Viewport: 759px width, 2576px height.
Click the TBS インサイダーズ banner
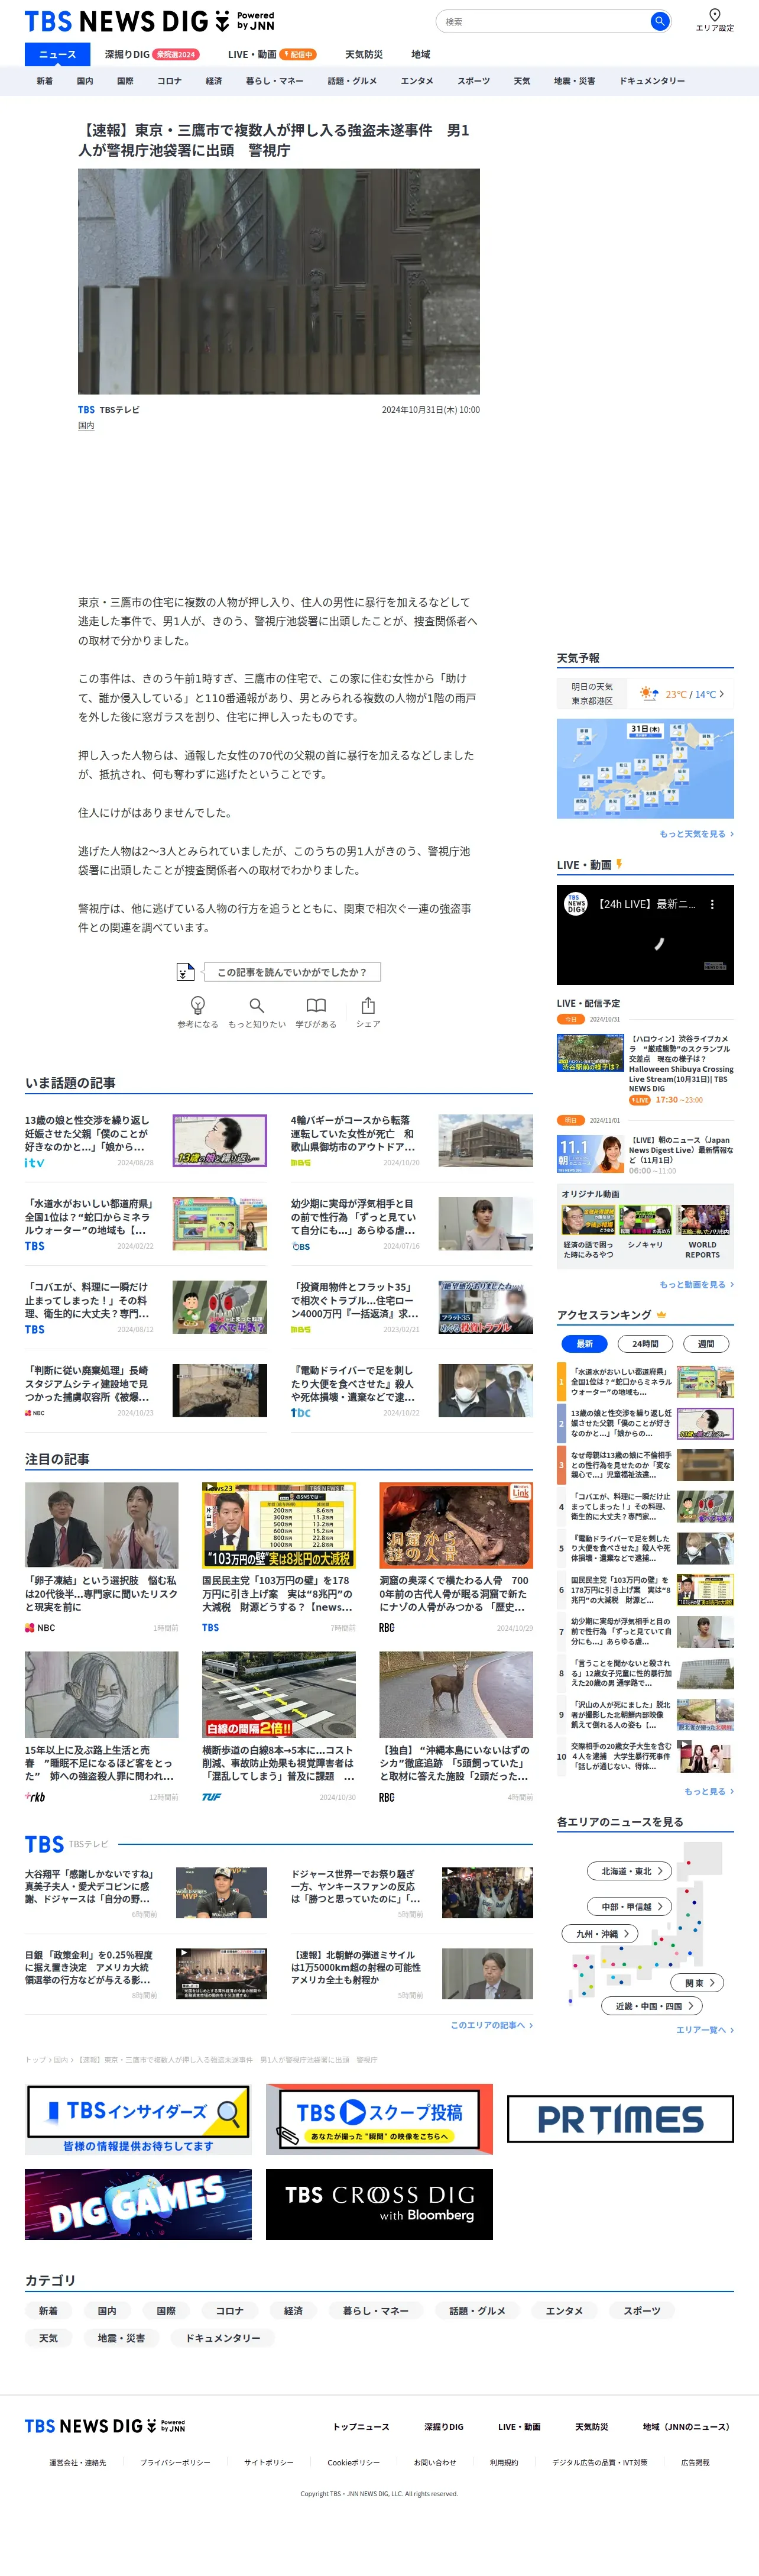[138, 2118]
